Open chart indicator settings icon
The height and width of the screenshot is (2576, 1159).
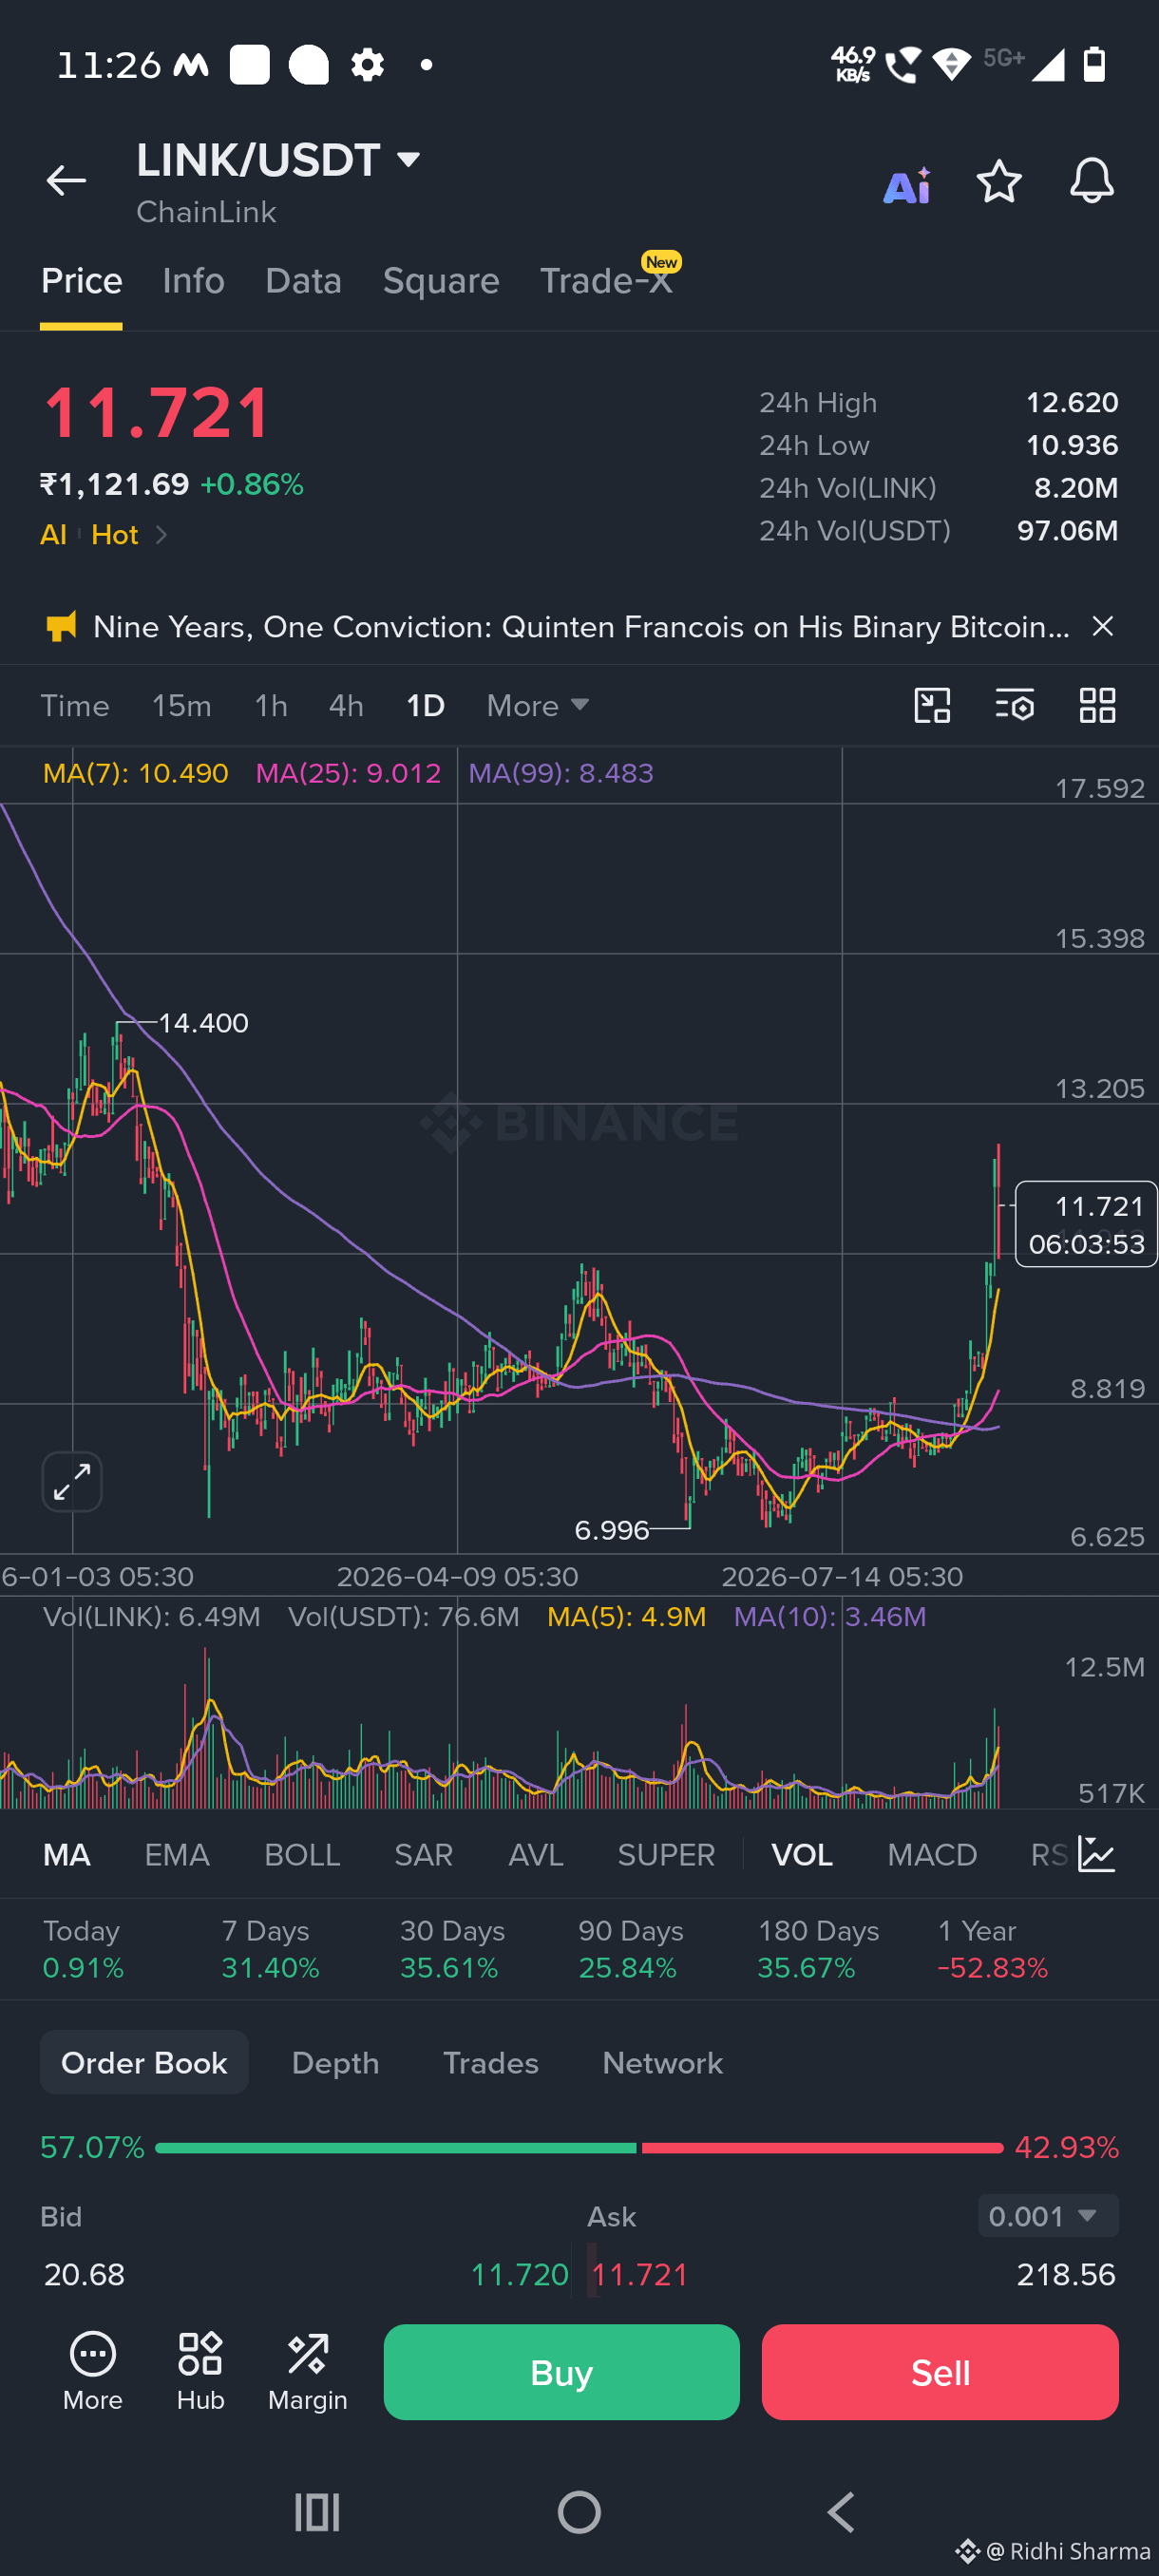(x=1014, y=706)
